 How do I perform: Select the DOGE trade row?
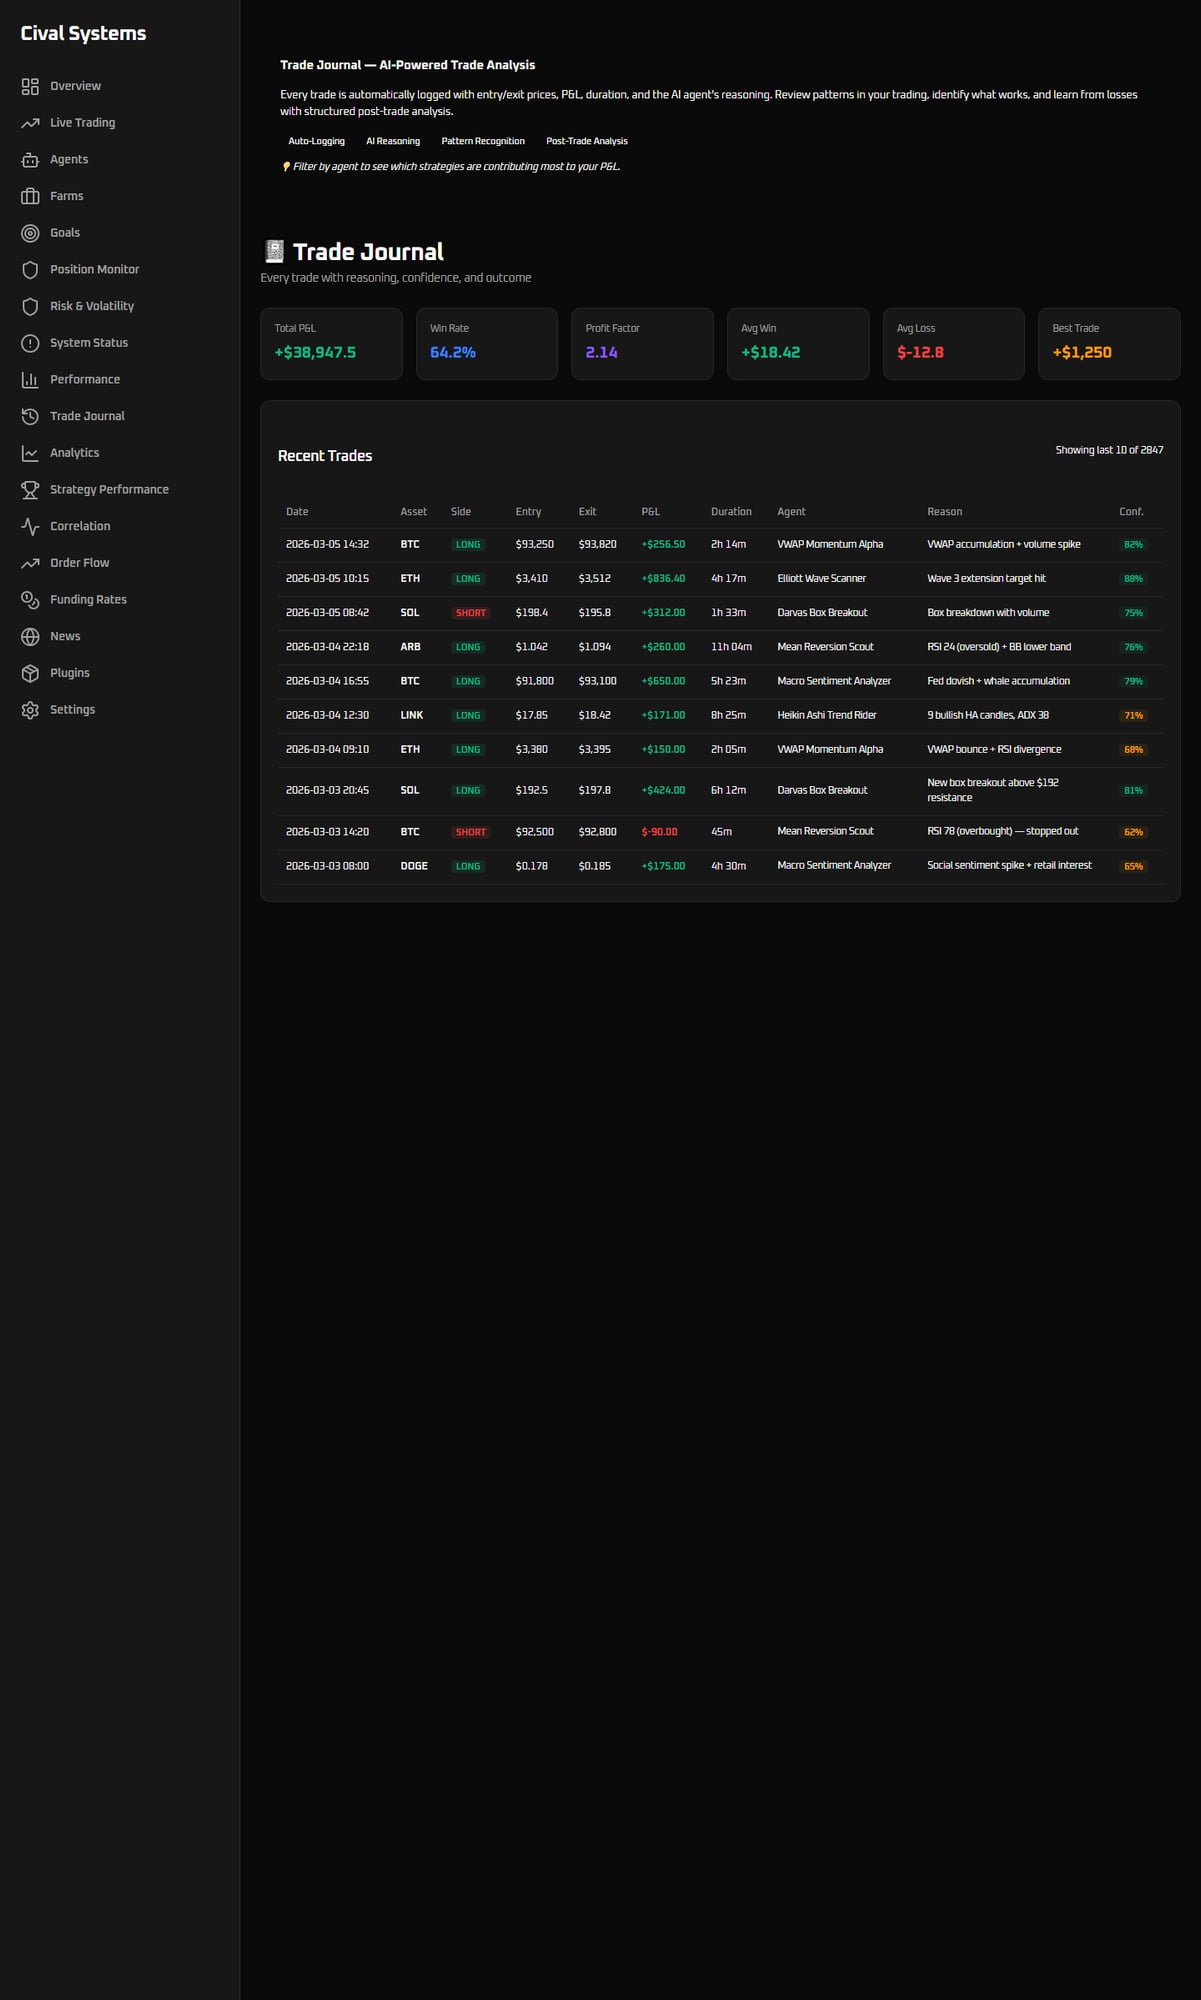pos(720,866)
